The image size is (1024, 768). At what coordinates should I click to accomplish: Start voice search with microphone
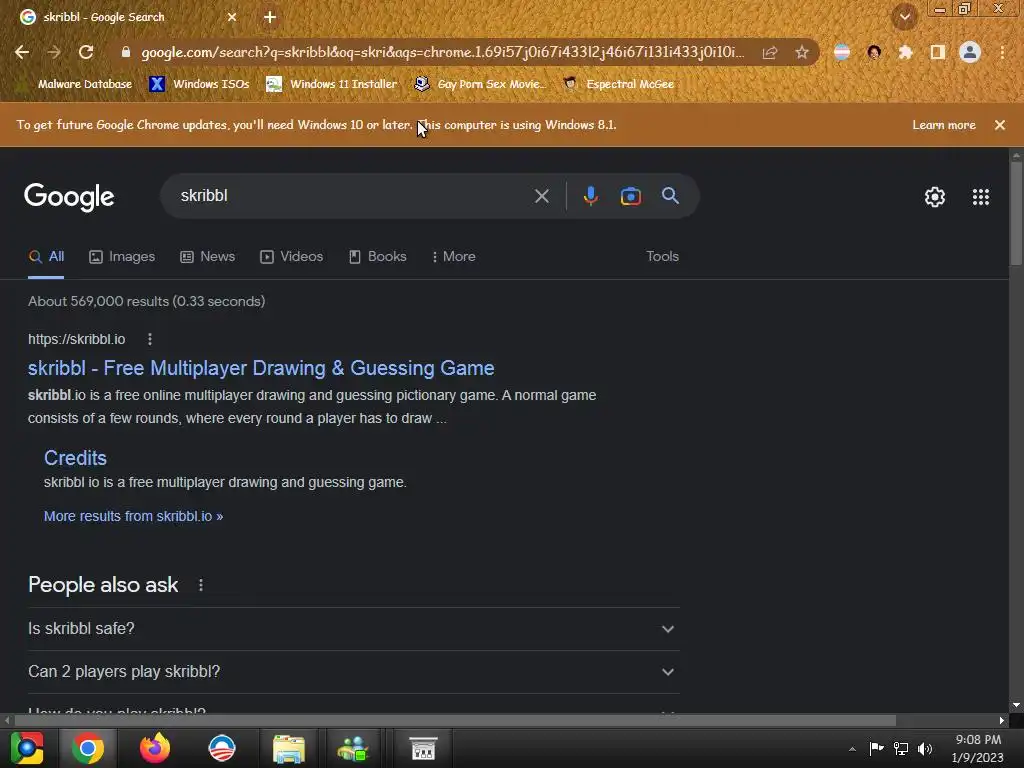coord(590,196)
